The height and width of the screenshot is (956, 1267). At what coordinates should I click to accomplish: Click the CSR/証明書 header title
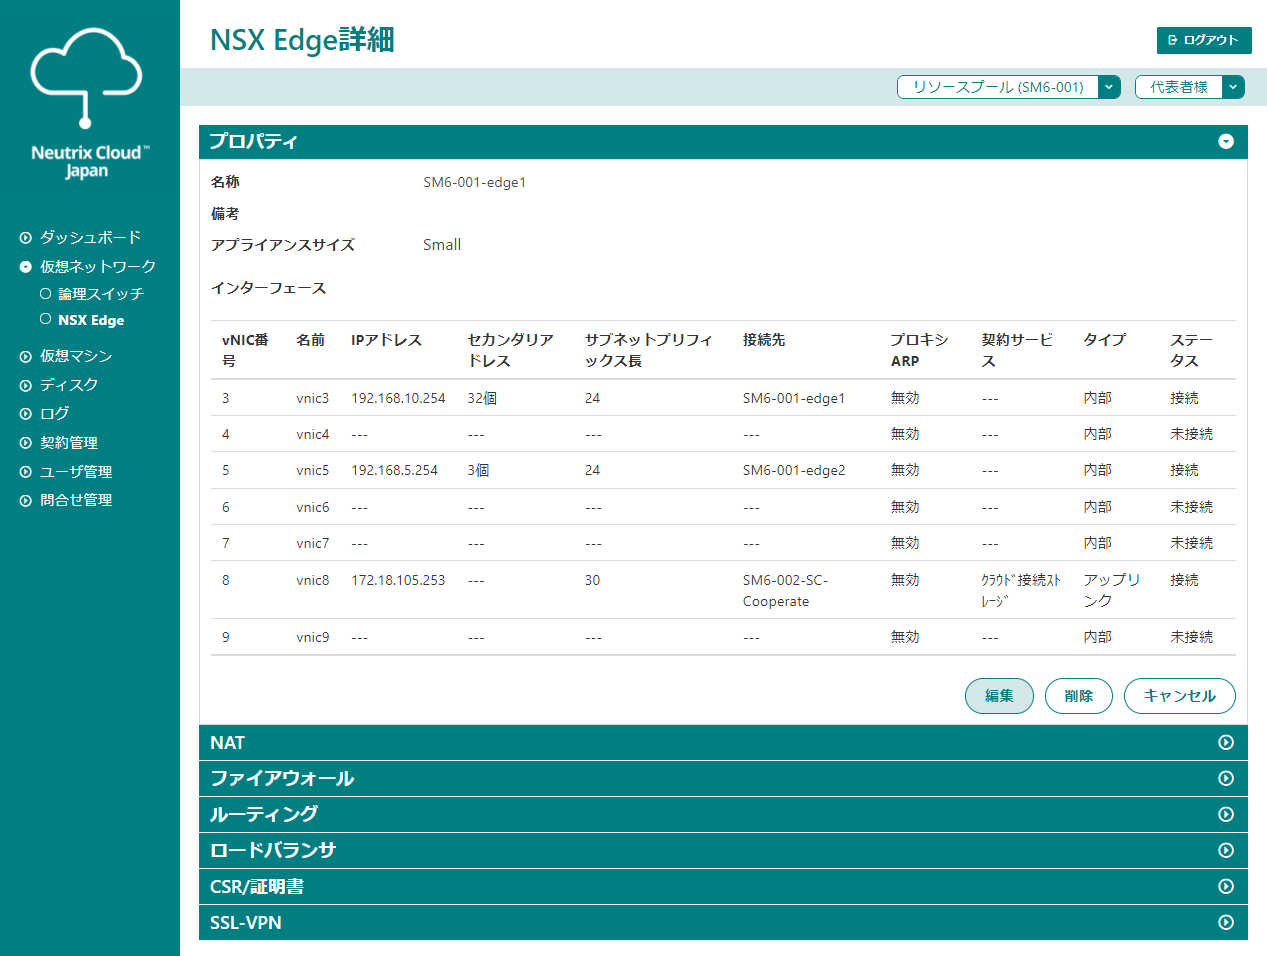coord(257,887)
